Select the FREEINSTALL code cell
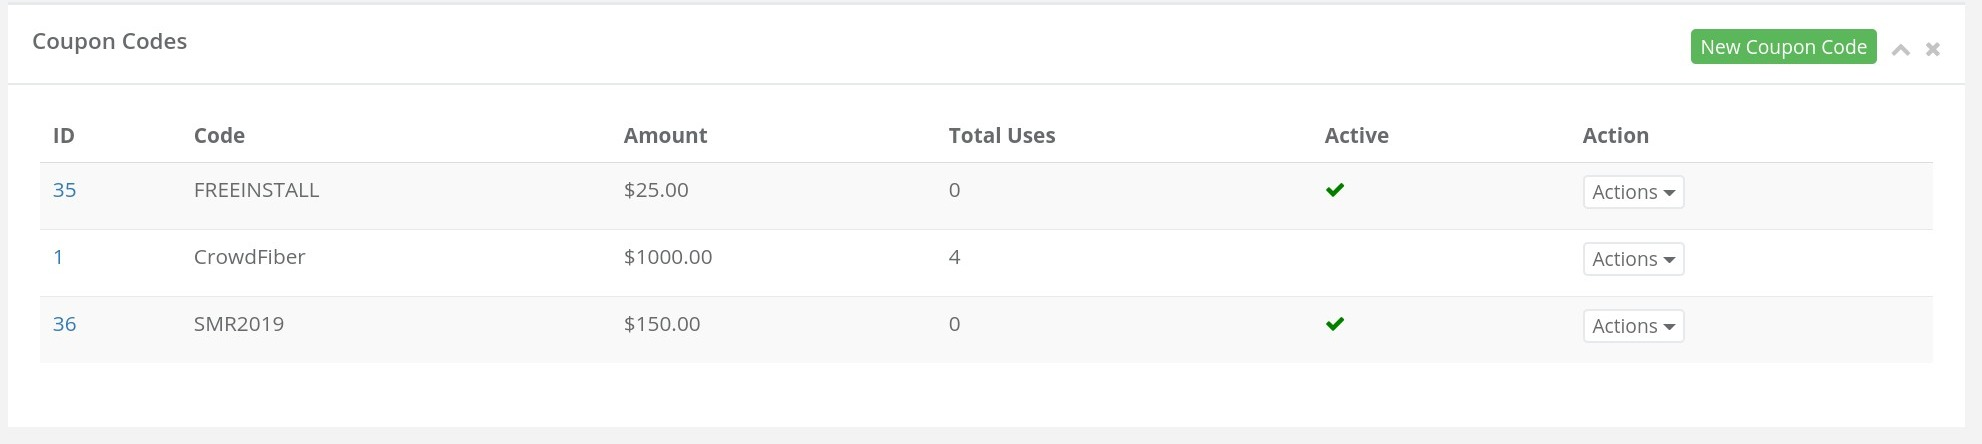Viewport: 1982px width, 444px height. click(256, 190)
